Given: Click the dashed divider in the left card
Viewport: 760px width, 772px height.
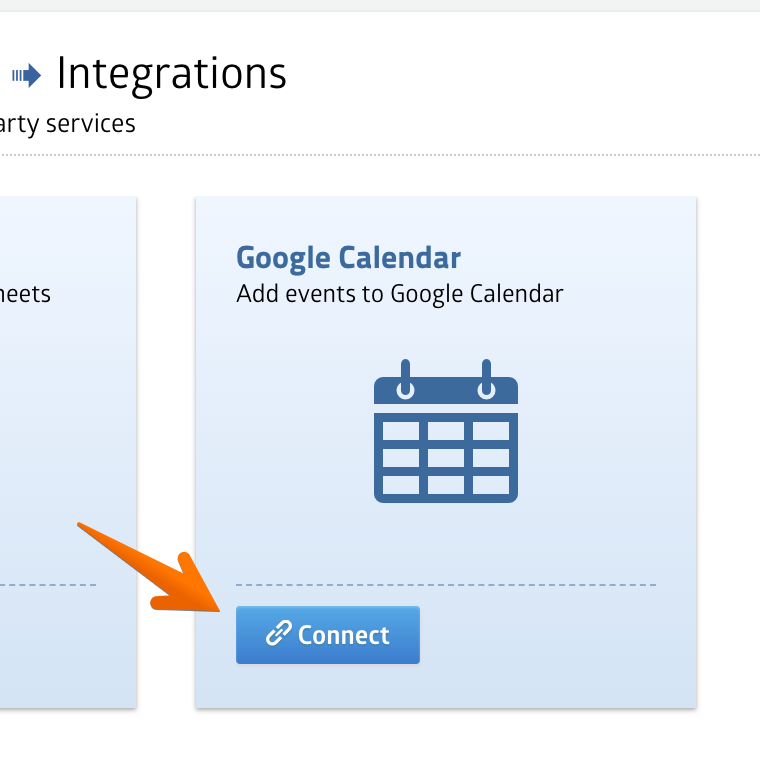Looking at the screenshot, I should point(48,585).
